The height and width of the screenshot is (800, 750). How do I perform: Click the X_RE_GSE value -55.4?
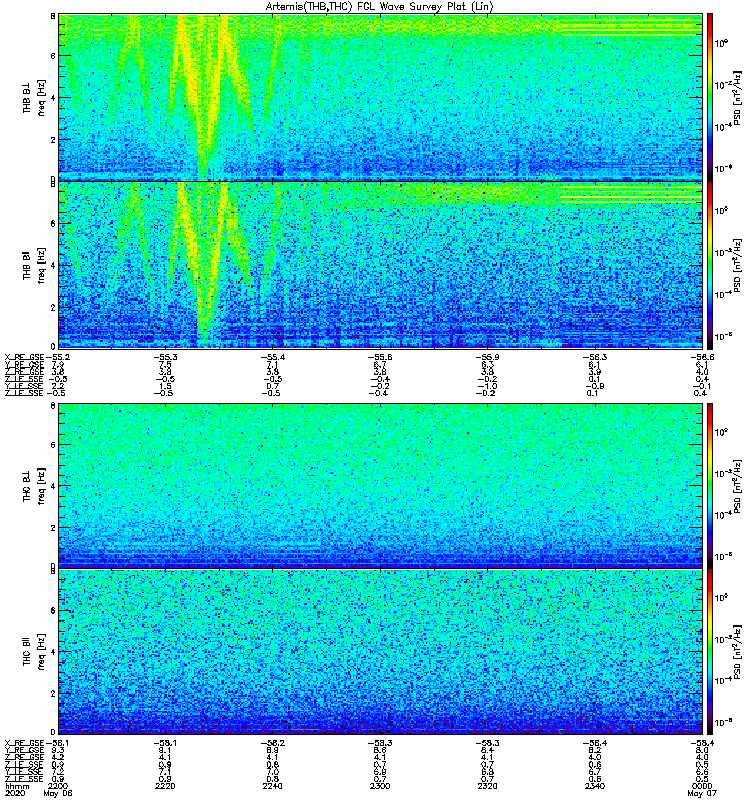tap(272, 357)
